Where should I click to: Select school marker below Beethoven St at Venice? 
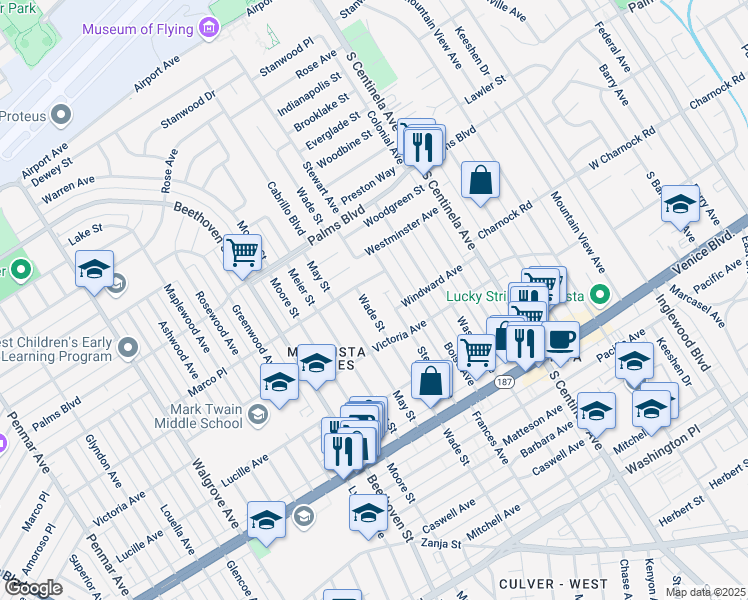(x=368, y=516)
